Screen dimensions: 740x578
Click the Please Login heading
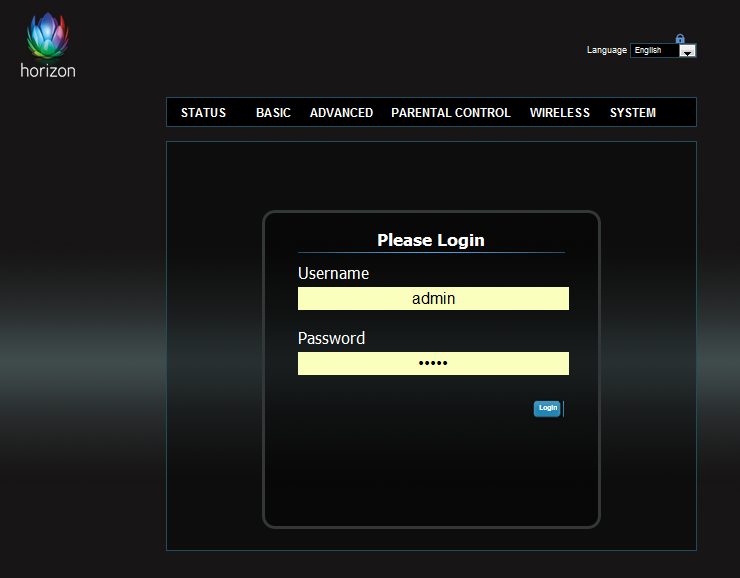431,240
